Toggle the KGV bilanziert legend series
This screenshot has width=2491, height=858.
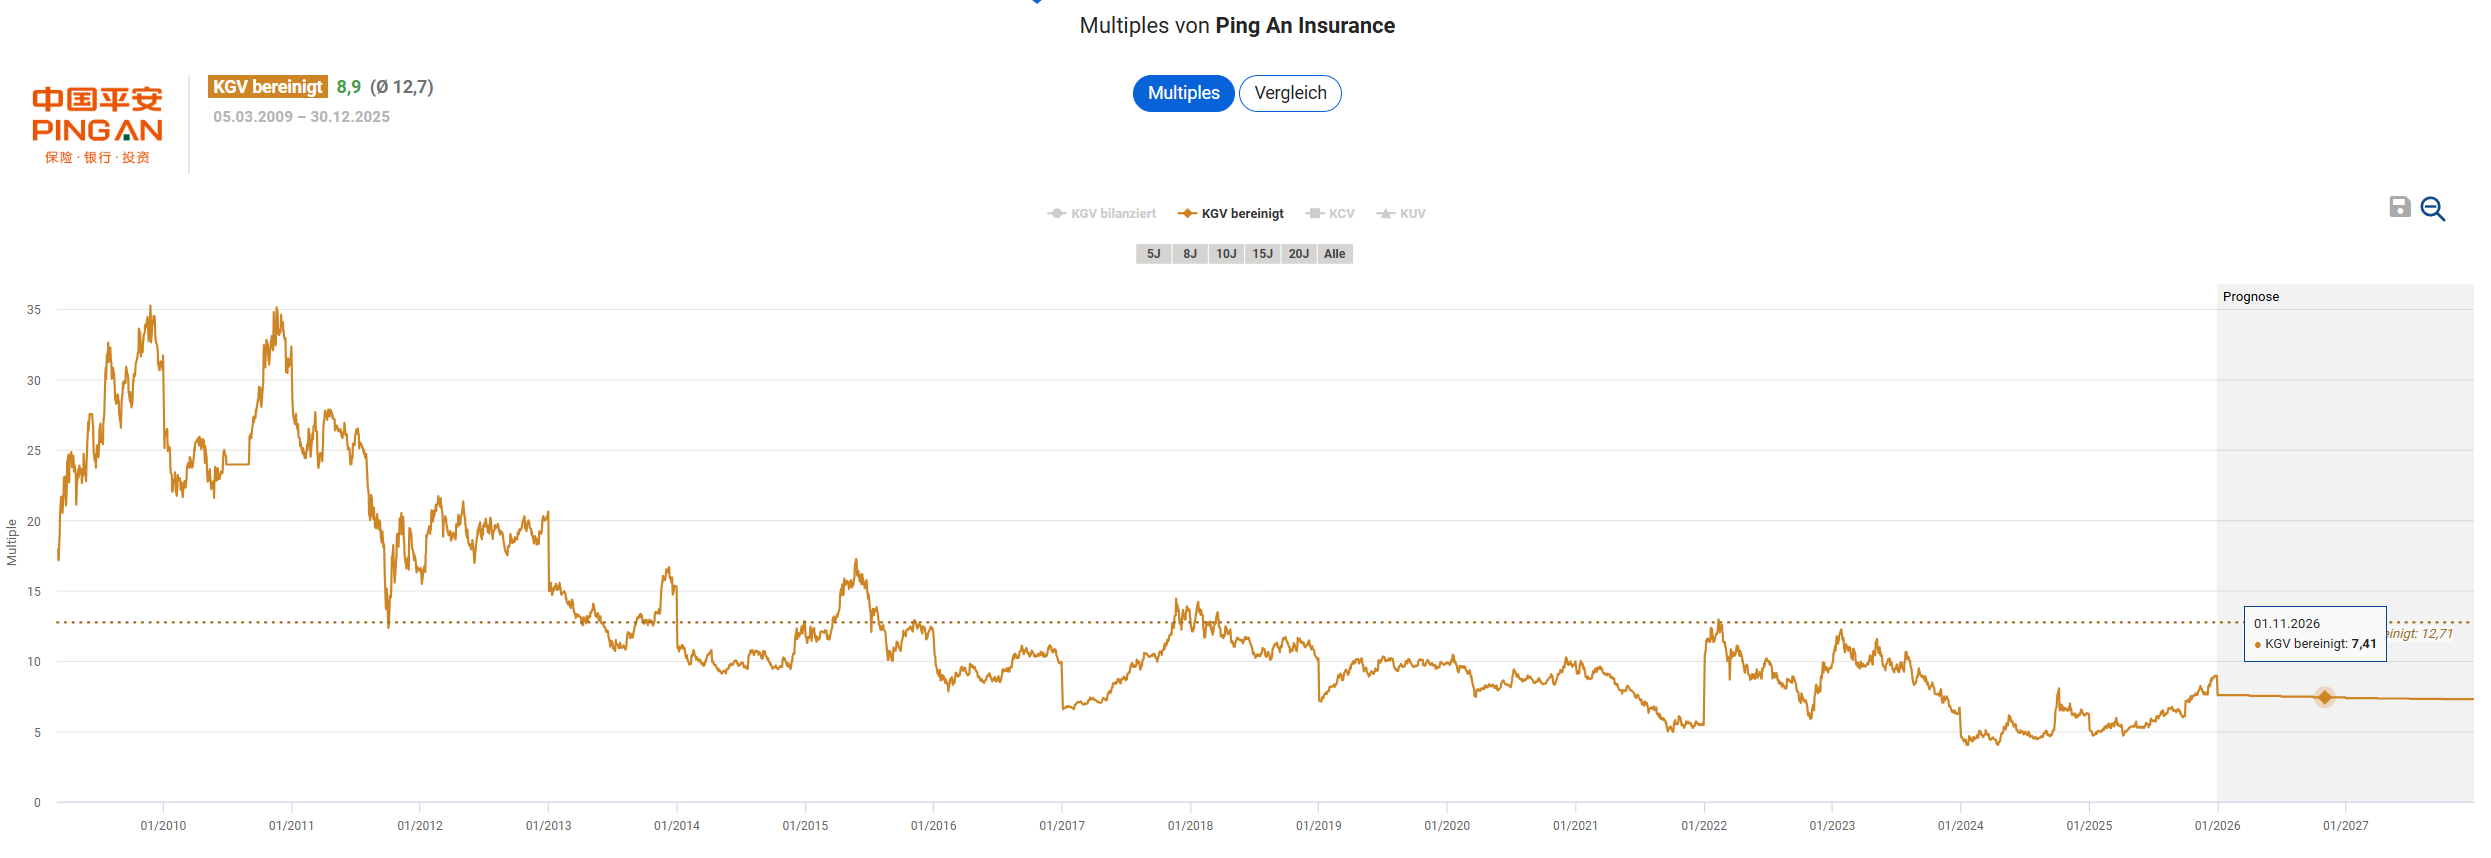pyautogui.click(x=1102, y=214)
